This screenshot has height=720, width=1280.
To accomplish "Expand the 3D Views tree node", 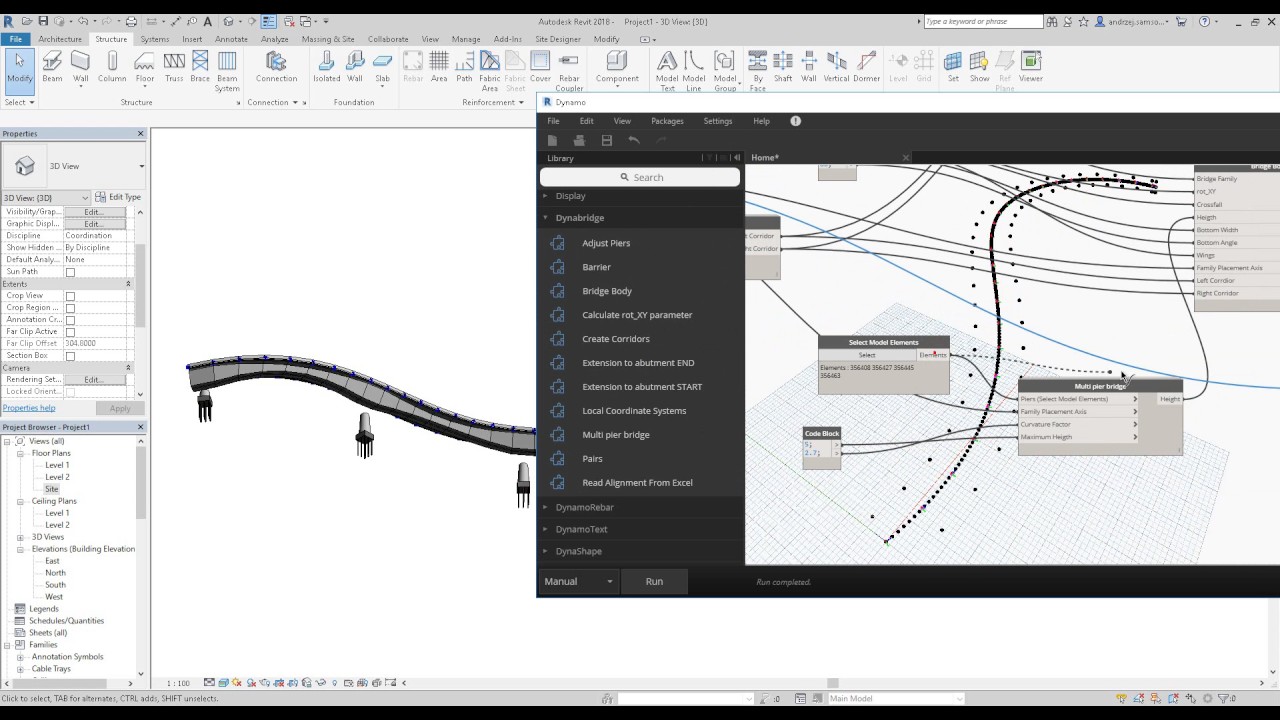I will pyautogui.click(x=20, y=537).
